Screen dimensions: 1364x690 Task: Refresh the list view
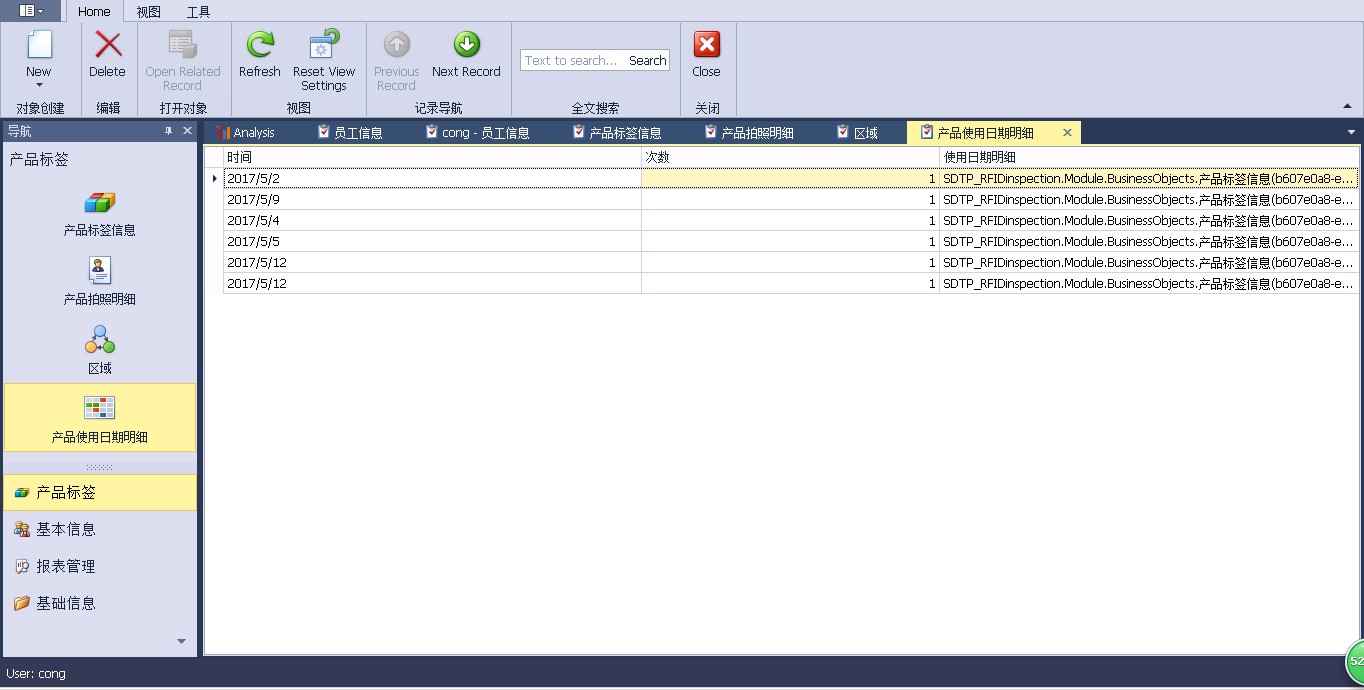coord(260,55)
